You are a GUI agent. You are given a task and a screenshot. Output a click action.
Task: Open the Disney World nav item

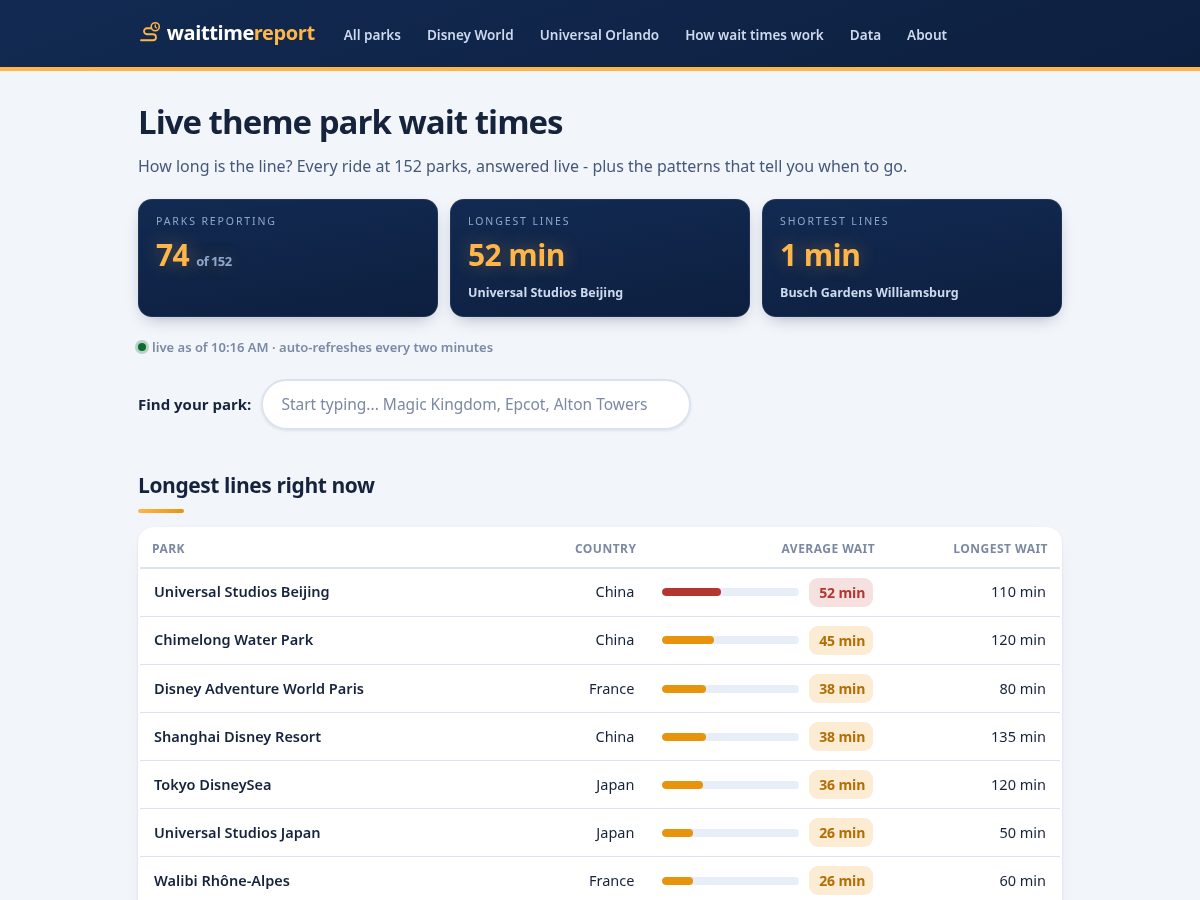470,35
